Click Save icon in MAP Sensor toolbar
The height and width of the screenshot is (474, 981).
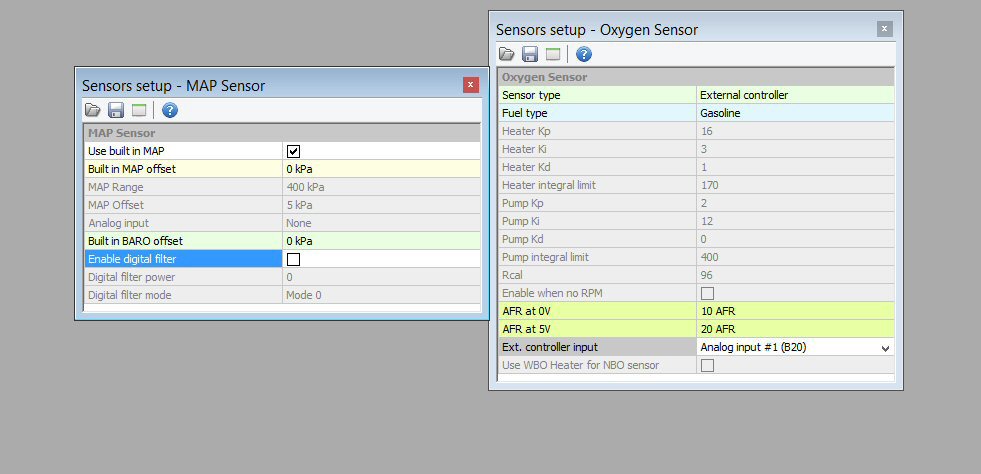[x=116, y=110]
